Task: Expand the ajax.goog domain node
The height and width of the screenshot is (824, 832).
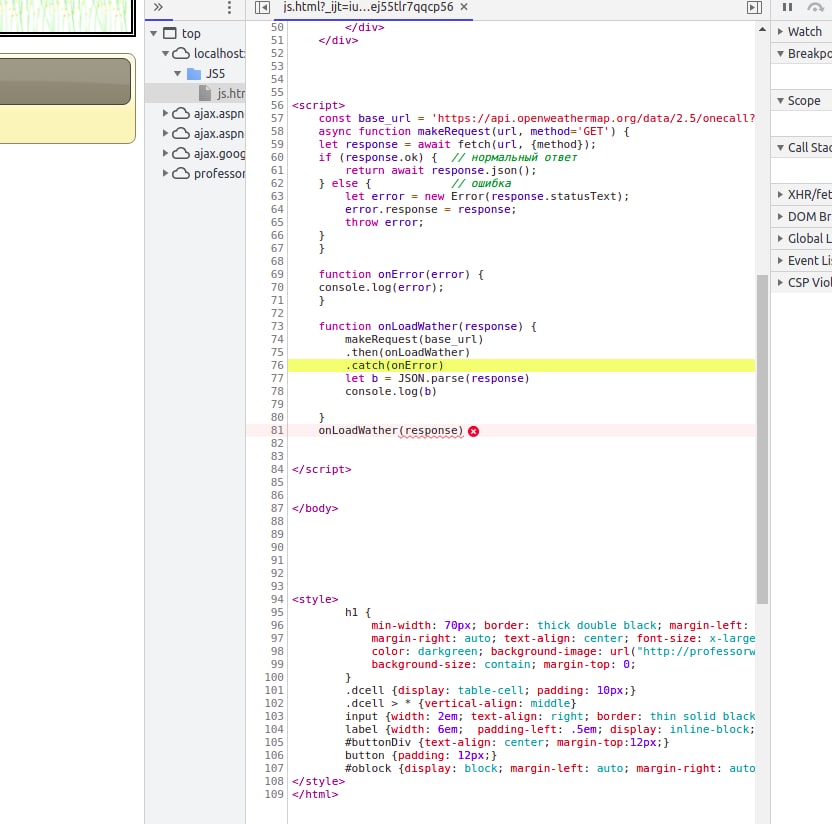Action: coord(165,153)
